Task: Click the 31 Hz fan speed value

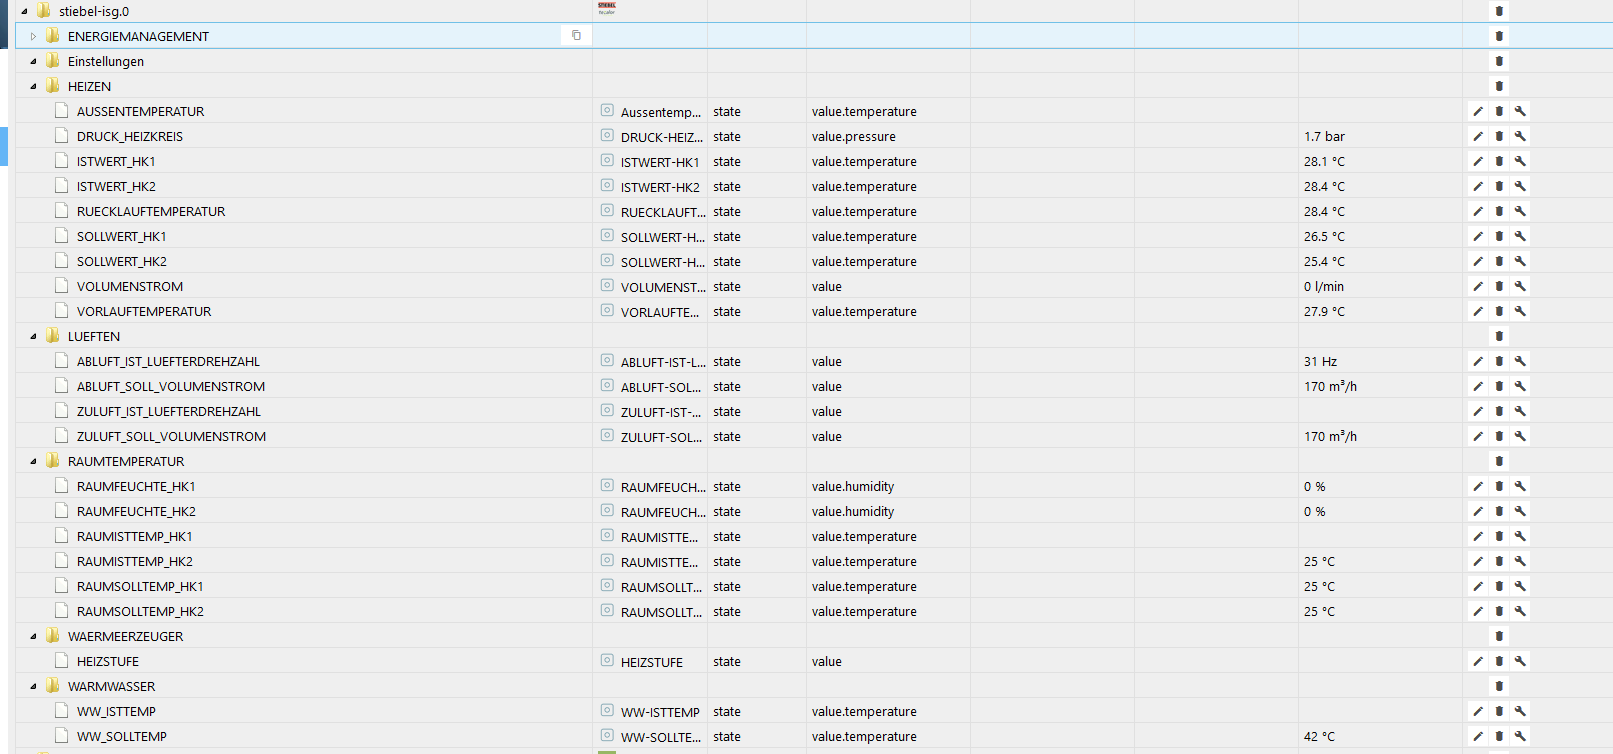Action: click(x=1320, y=361)
